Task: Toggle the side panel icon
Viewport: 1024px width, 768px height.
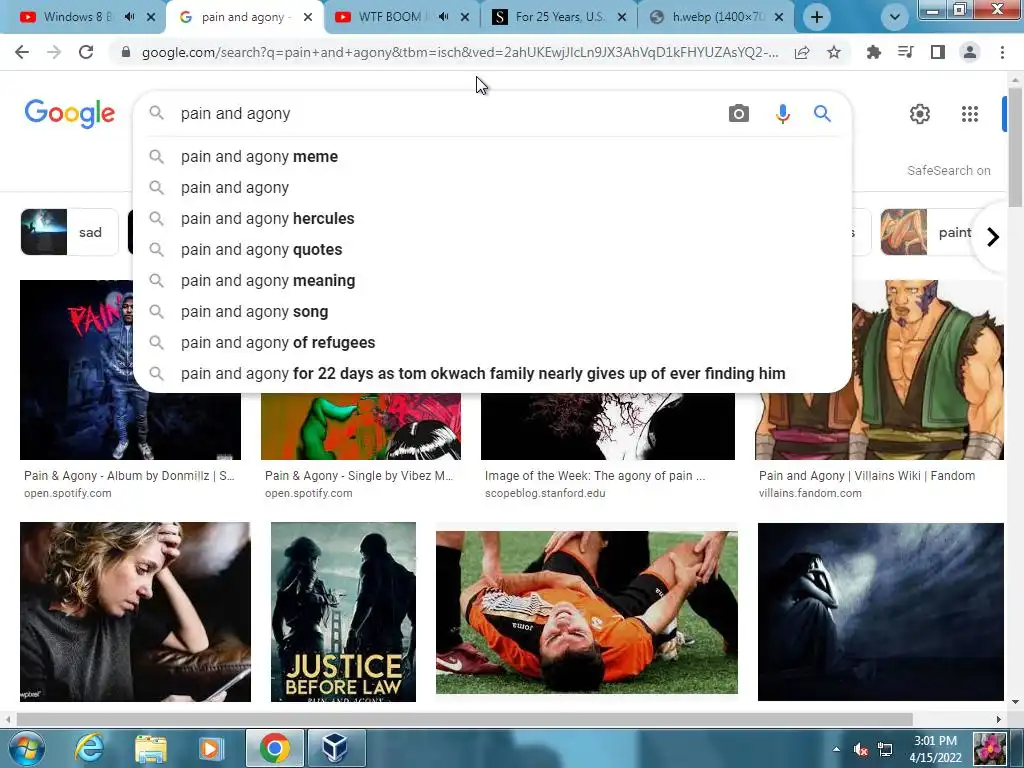Action: tap(938, 52)
